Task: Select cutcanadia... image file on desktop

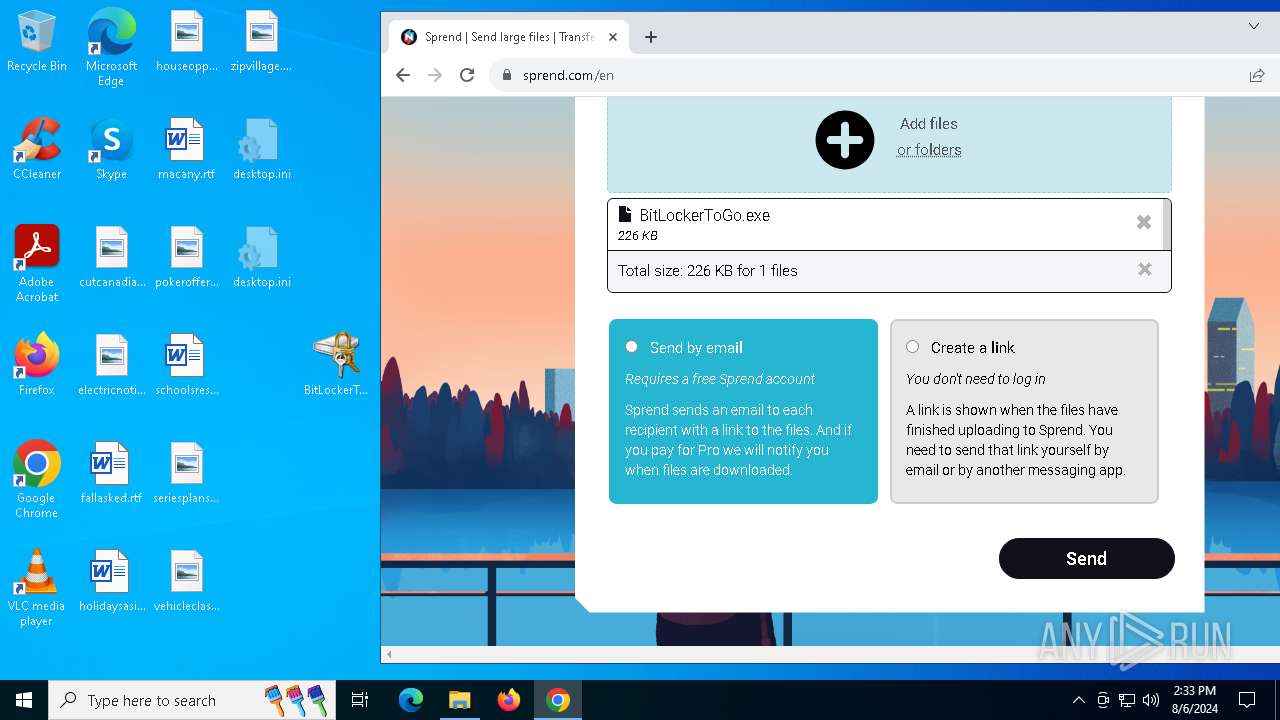Action: 112,256
